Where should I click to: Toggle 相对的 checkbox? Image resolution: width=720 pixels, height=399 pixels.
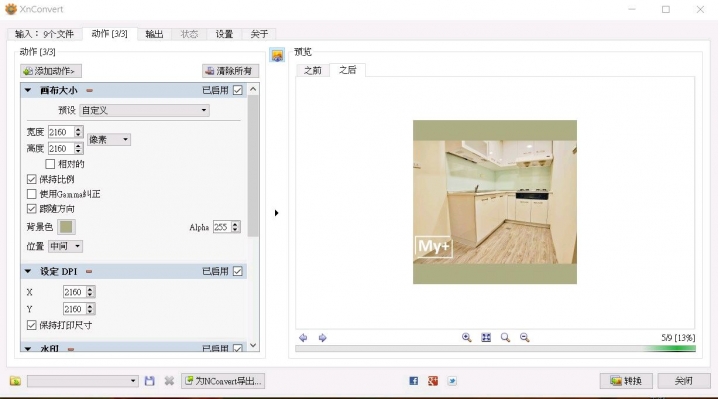point(50,164)
